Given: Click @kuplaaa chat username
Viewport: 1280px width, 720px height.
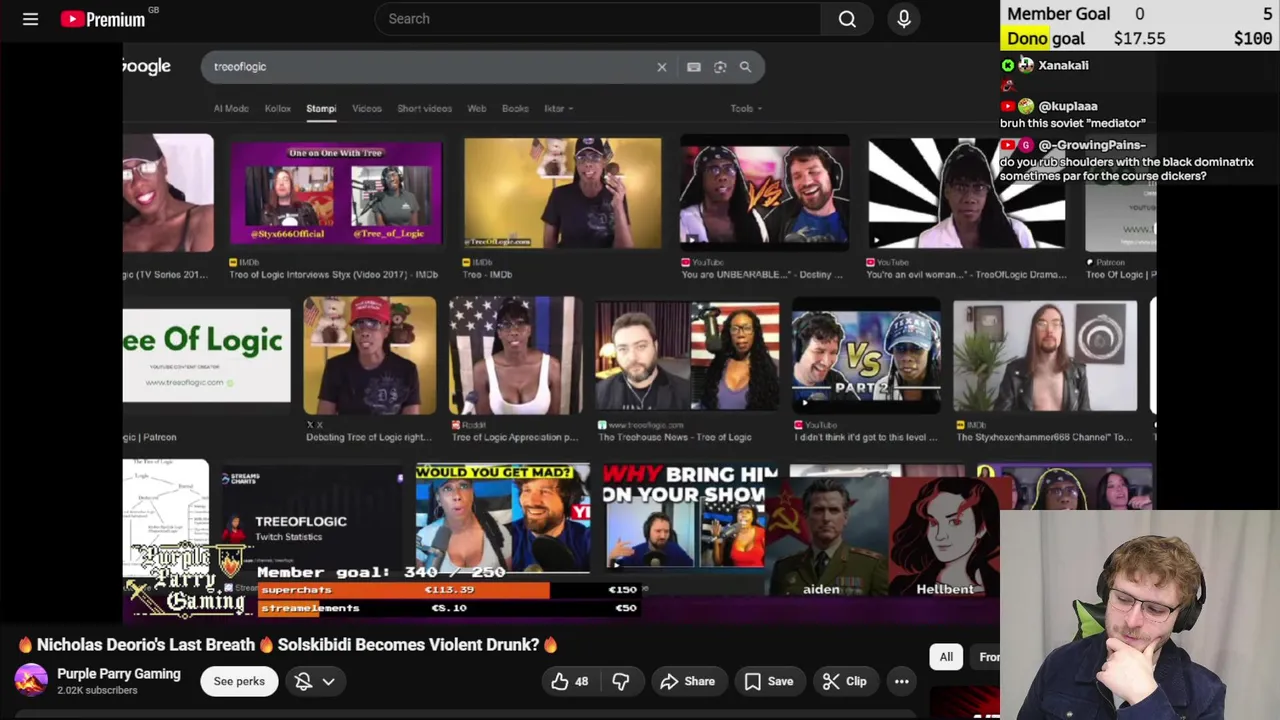Looking at the screenshot, I should [1068, 106].
